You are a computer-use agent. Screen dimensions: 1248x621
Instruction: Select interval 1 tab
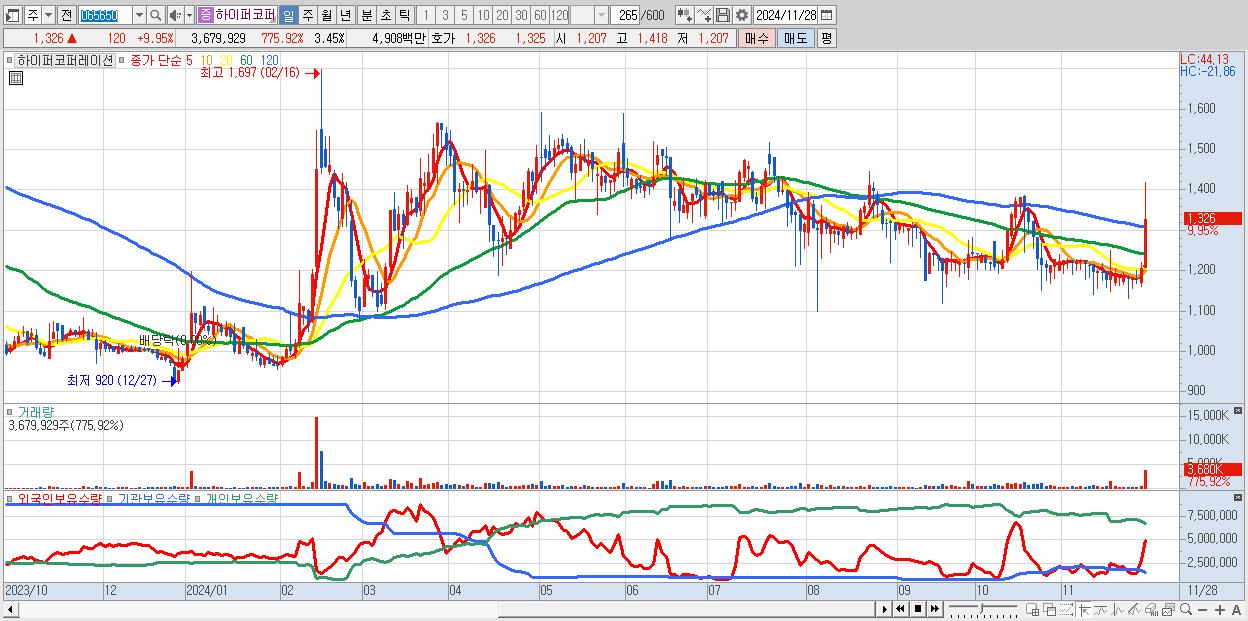coord(425,15)
